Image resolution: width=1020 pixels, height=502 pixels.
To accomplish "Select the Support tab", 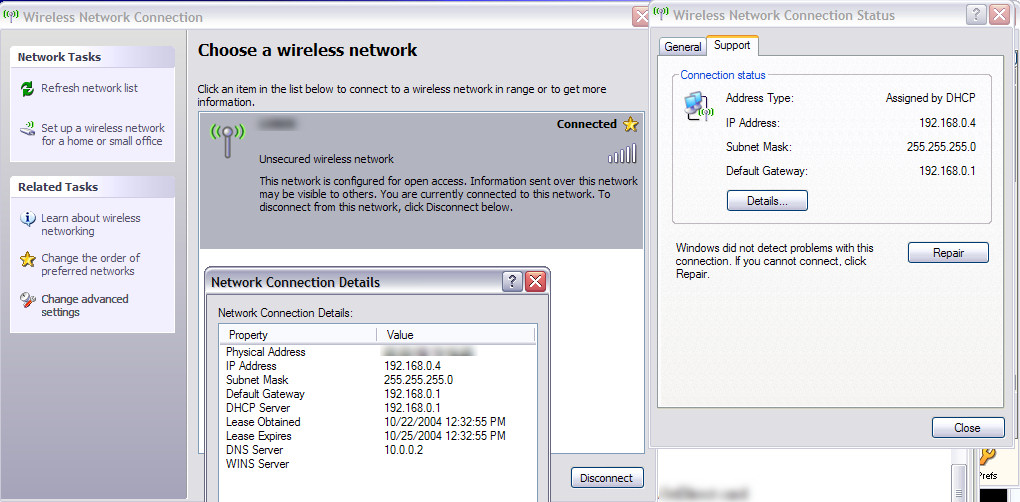I will point(732,46).
